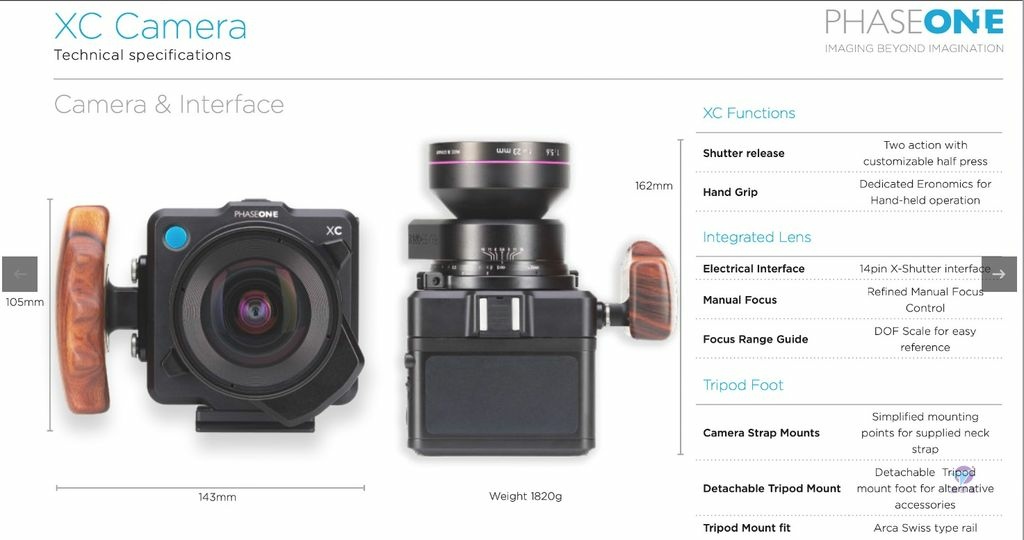Image resolution: width=1024 pixels, height=540 pixels.
Task: Click the Tripod Foot section heading
Action: pyautogui.click(x=743, y=385)
